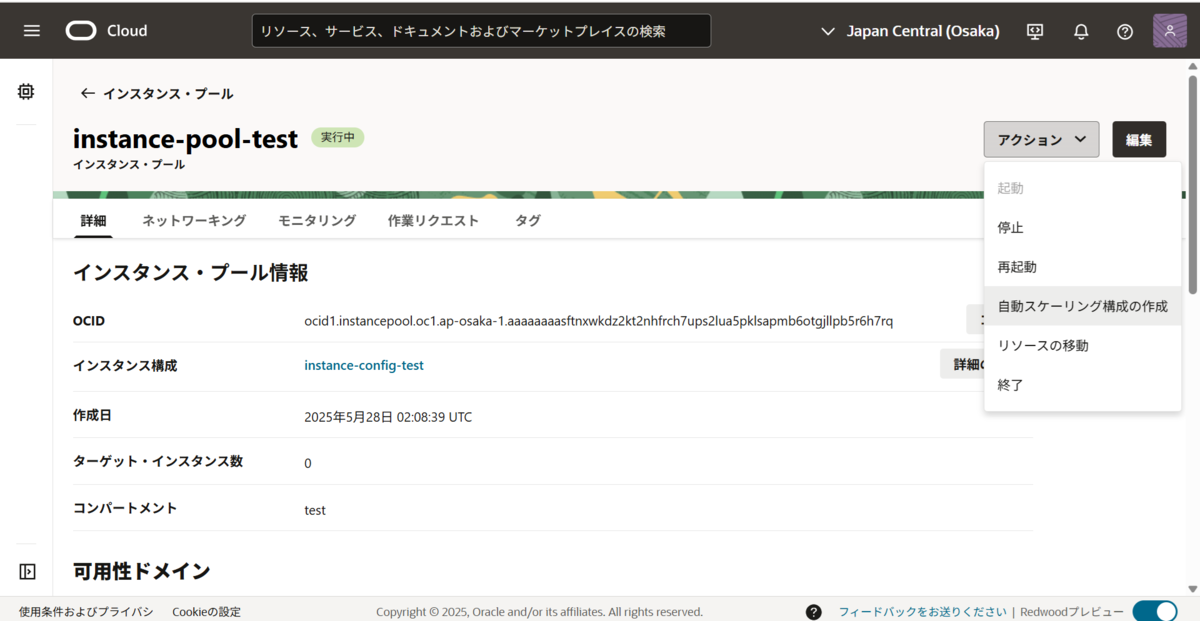Switch to the ネットワーキング tab
1200x621 pixels.
(194, 221)
